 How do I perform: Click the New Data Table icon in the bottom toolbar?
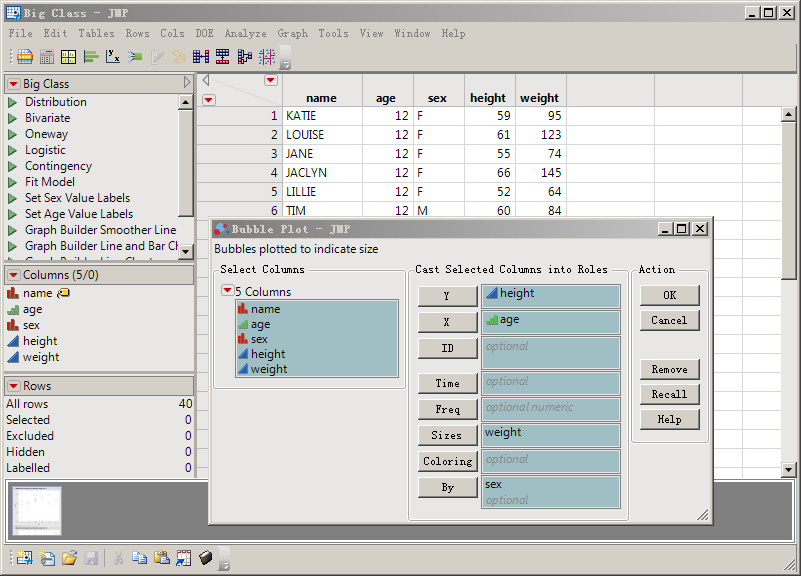pyautogui.click(x=23, y=558)
